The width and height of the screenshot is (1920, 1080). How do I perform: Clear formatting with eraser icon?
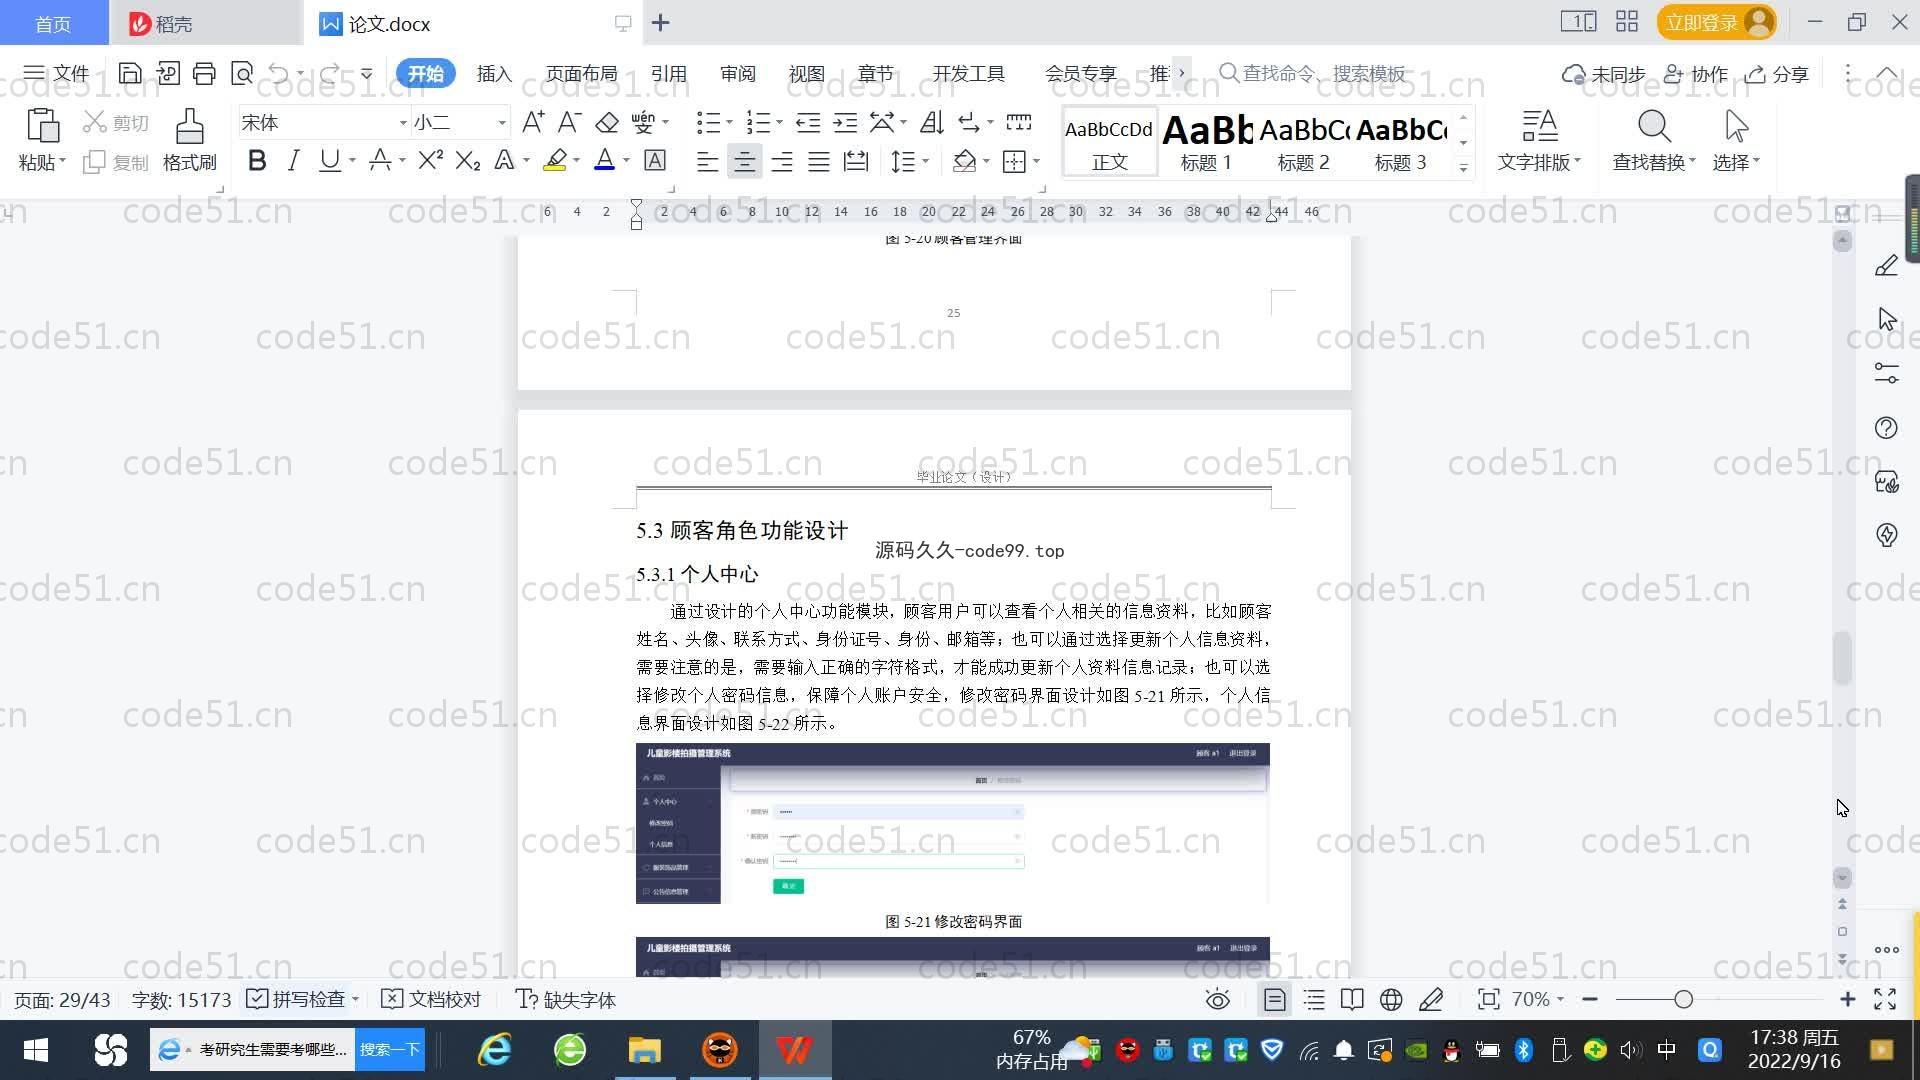tap(607, 122)
